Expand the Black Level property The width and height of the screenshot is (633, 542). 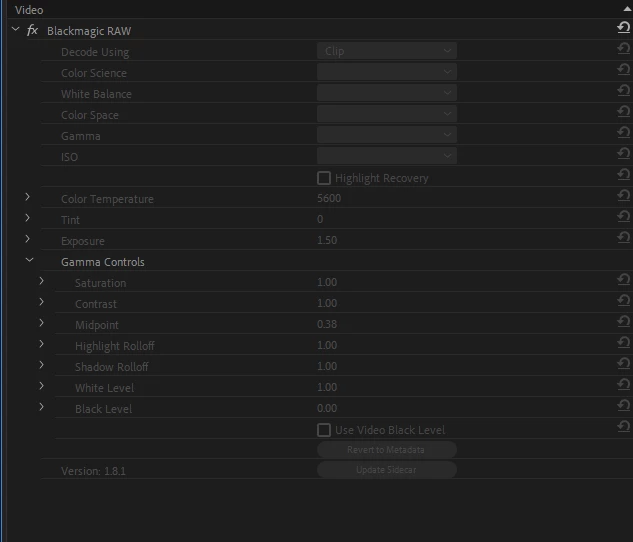tap(41, 406)
